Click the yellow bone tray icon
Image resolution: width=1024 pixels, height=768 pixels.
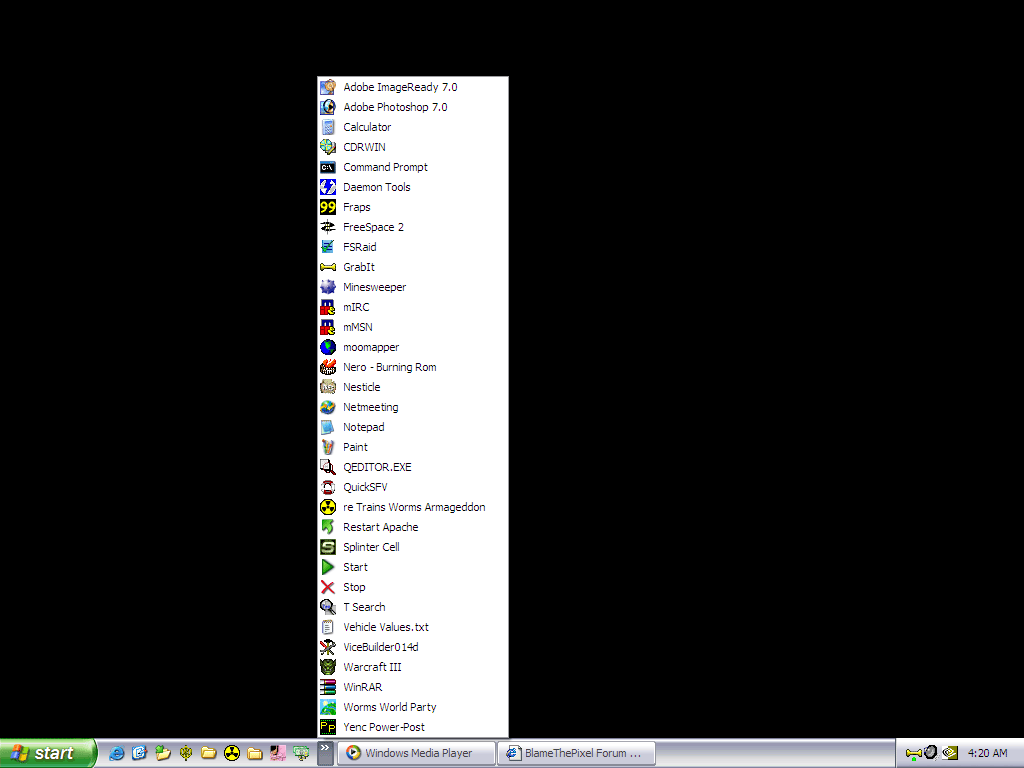[913, 753]
